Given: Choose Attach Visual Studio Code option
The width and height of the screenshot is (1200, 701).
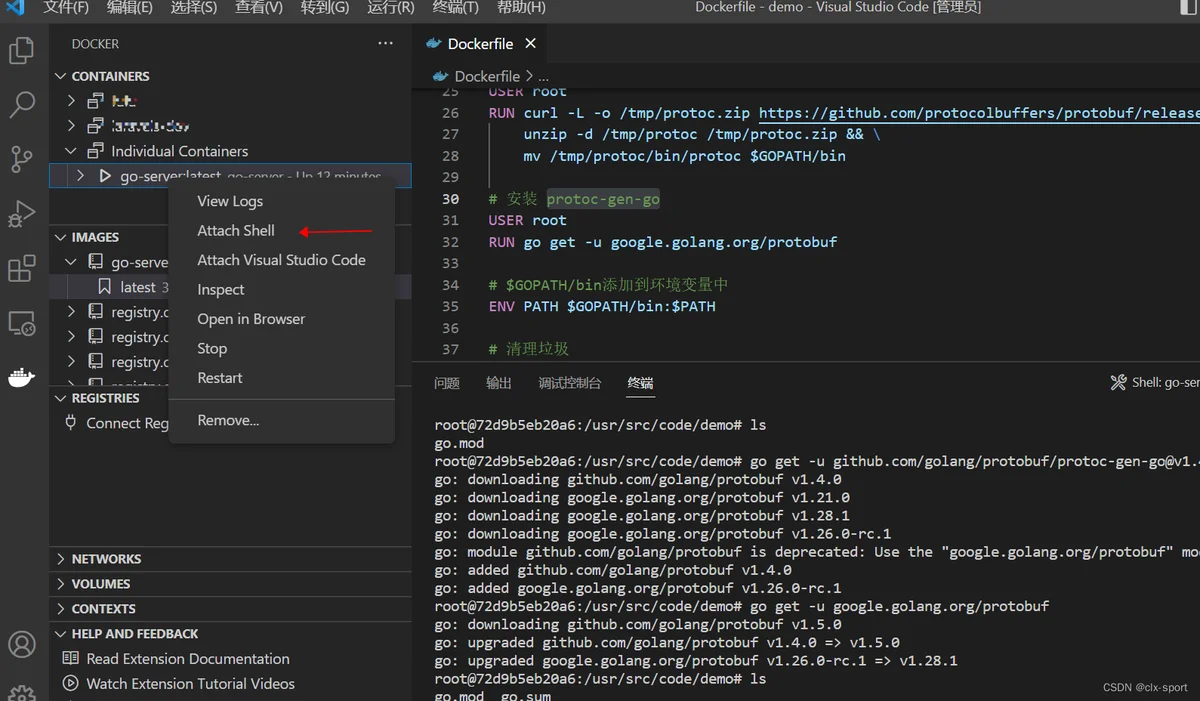Looking at the screenshot, I should 282,260.
